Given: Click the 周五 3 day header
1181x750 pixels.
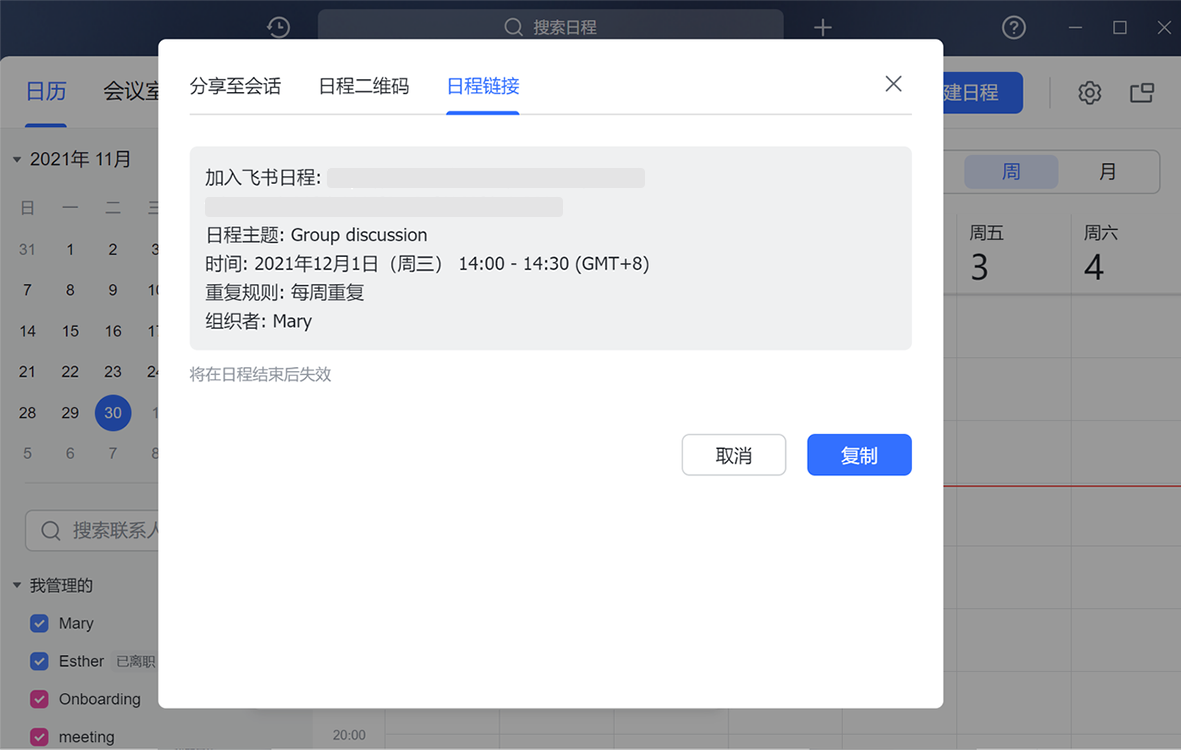Looking at the screenshot, I should [x=987, y=254].
